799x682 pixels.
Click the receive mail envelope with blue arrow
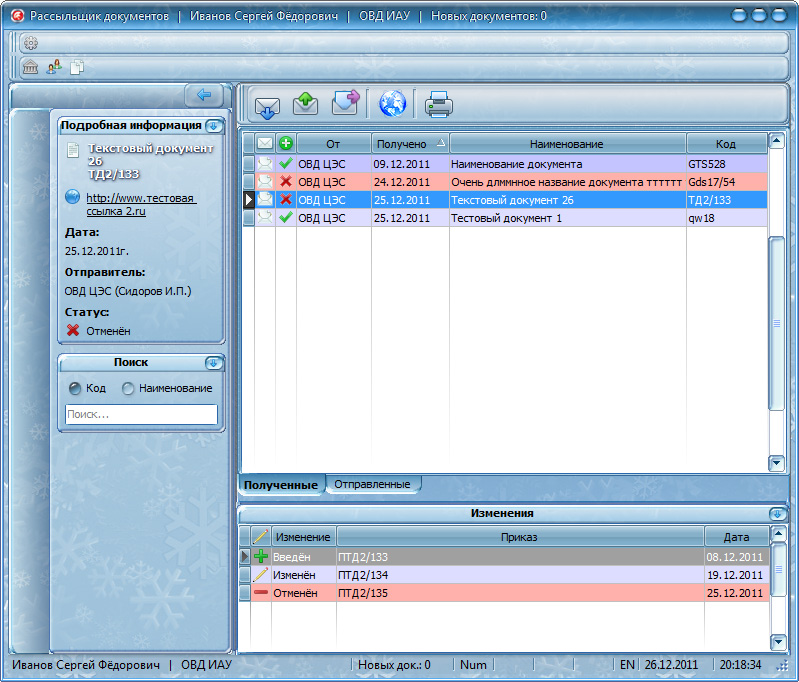coord(267,107)
